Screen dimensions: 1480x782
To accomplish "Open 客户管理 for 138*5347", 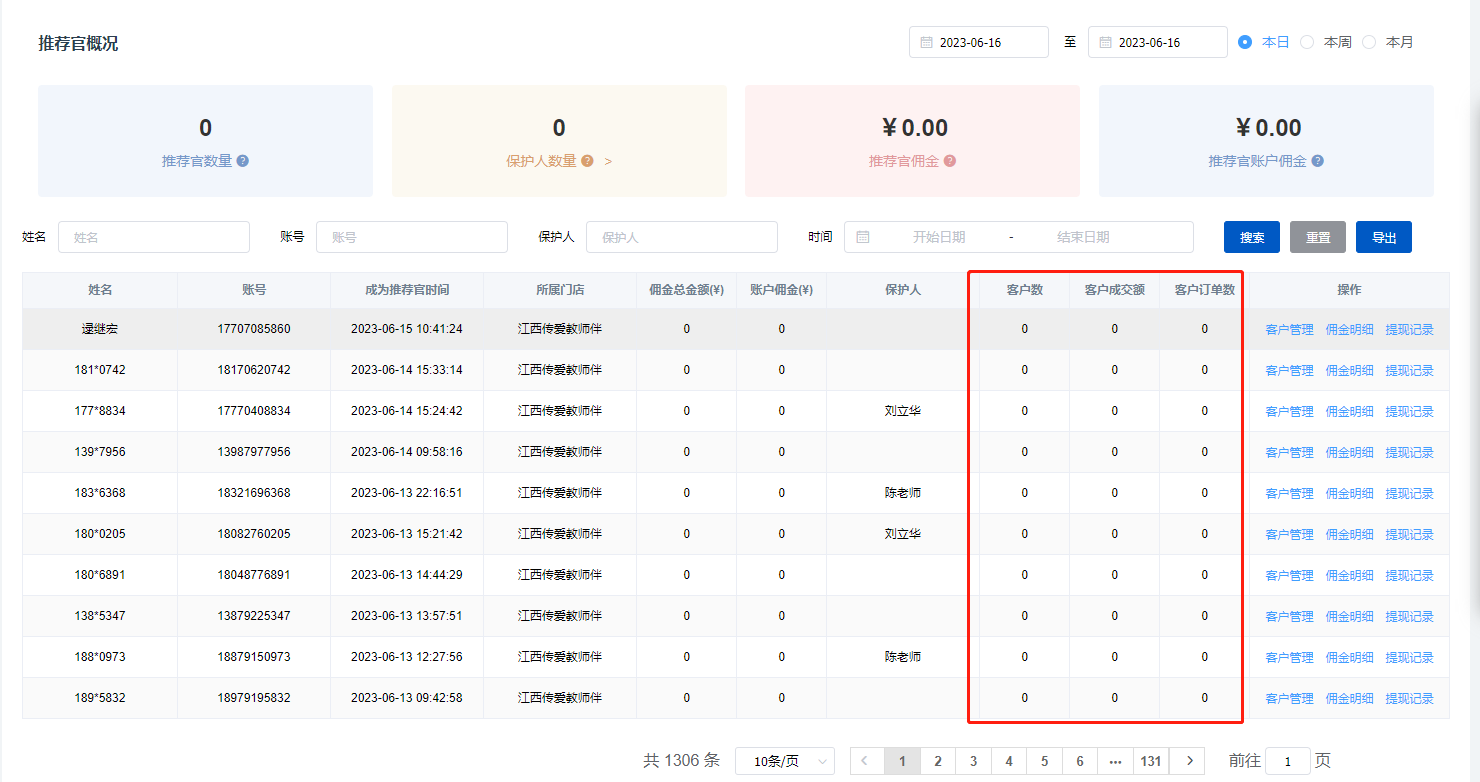I will pyautogui.click(x=1289, y=616).
